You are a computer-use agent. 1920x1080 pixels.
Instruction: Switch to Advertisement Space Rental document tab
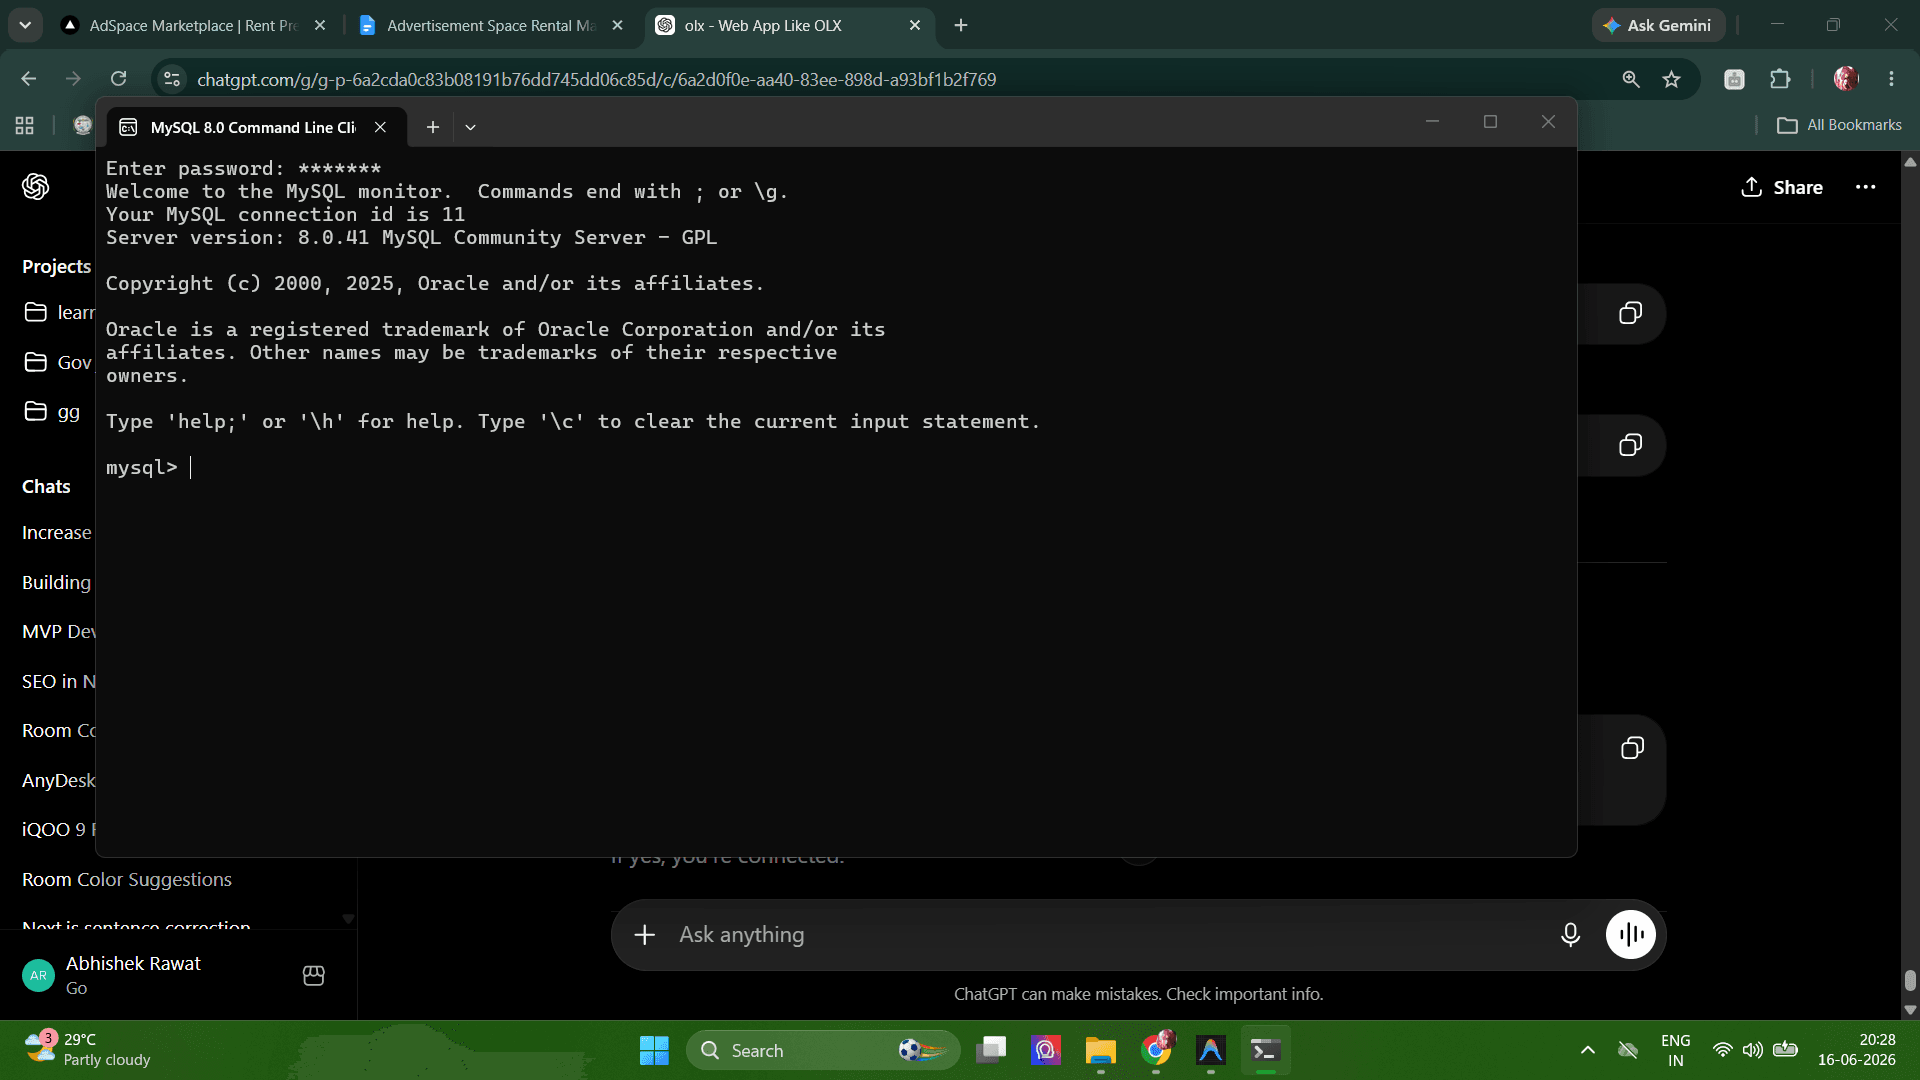coord(490,25)
